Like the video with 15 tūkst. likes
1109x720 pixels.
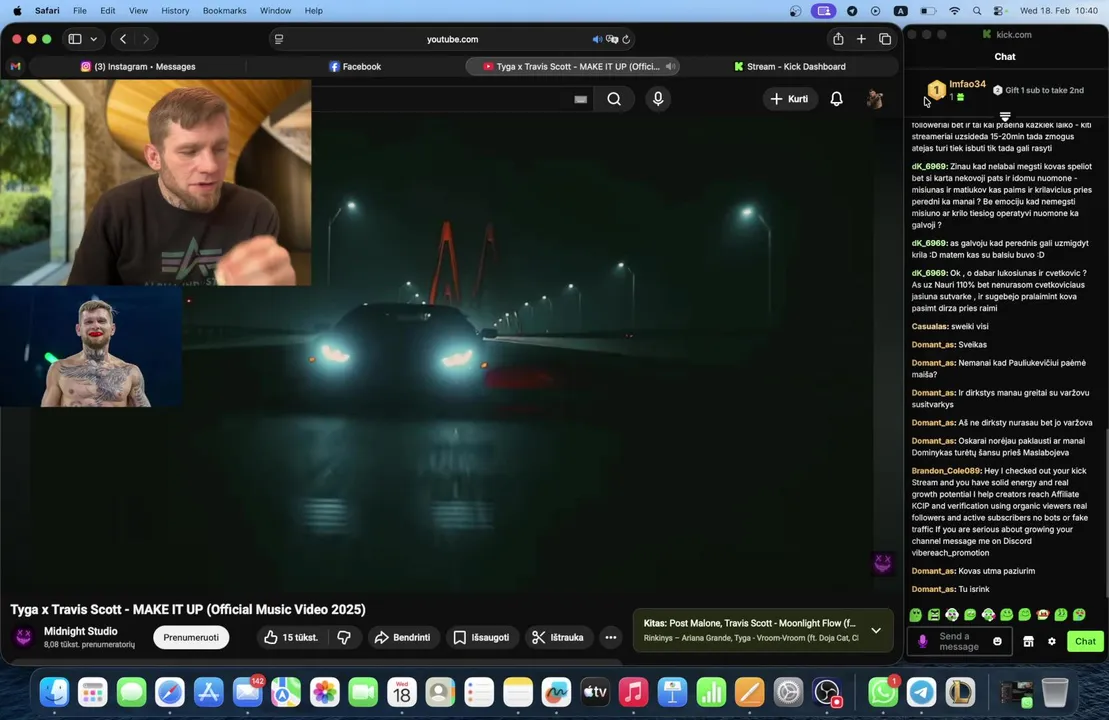pyautogui.click(x=291, y=637)
